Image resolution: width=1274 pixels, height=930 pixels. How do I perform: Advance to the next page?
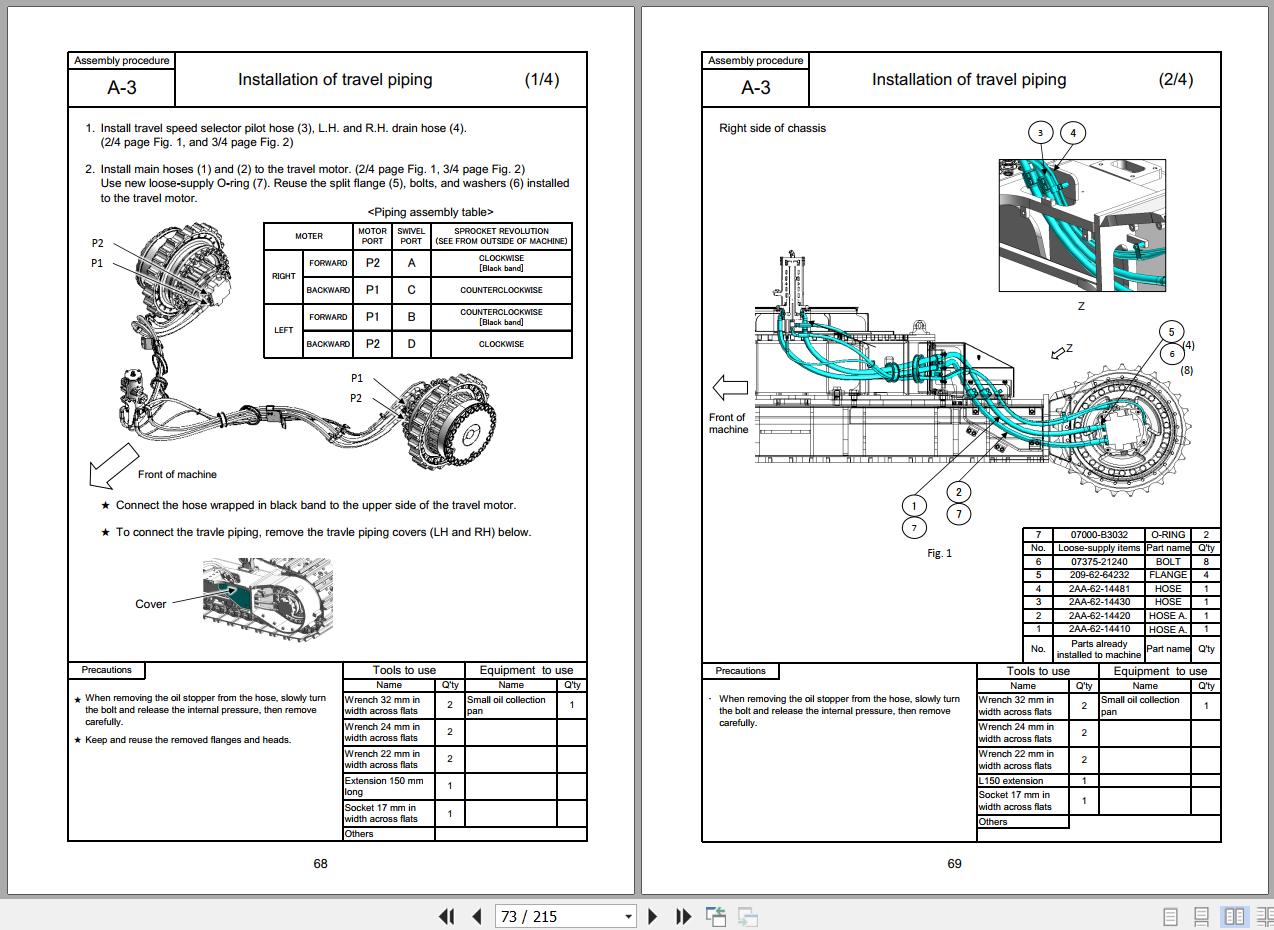(x=653, y=916)
